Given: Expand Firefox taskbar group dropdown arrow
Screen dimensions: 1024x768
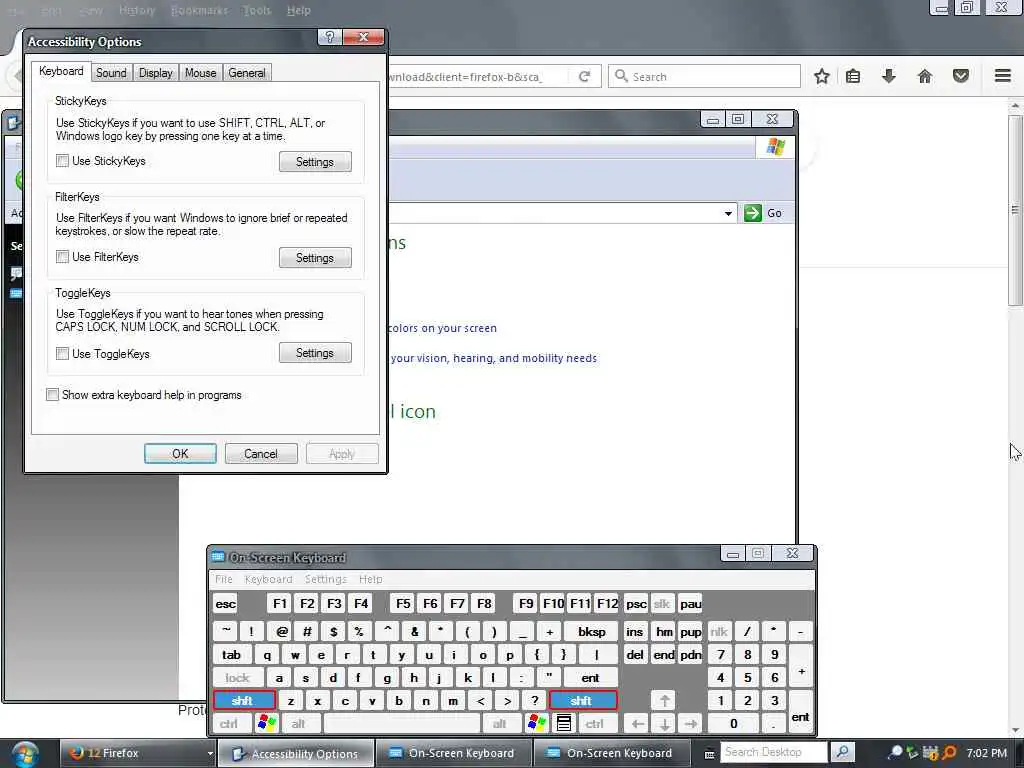Looking at the screenshot, I should tap(210, 753).
